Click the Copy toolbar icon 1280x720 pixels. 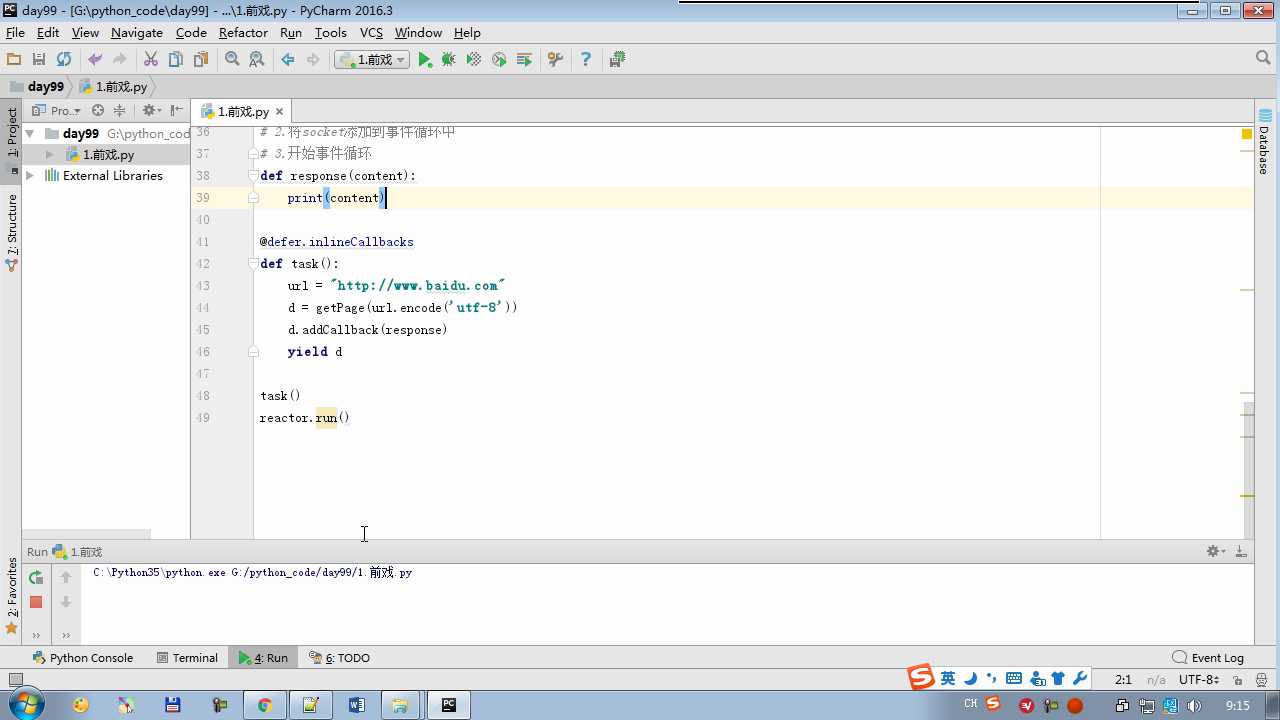coord(176,60)
